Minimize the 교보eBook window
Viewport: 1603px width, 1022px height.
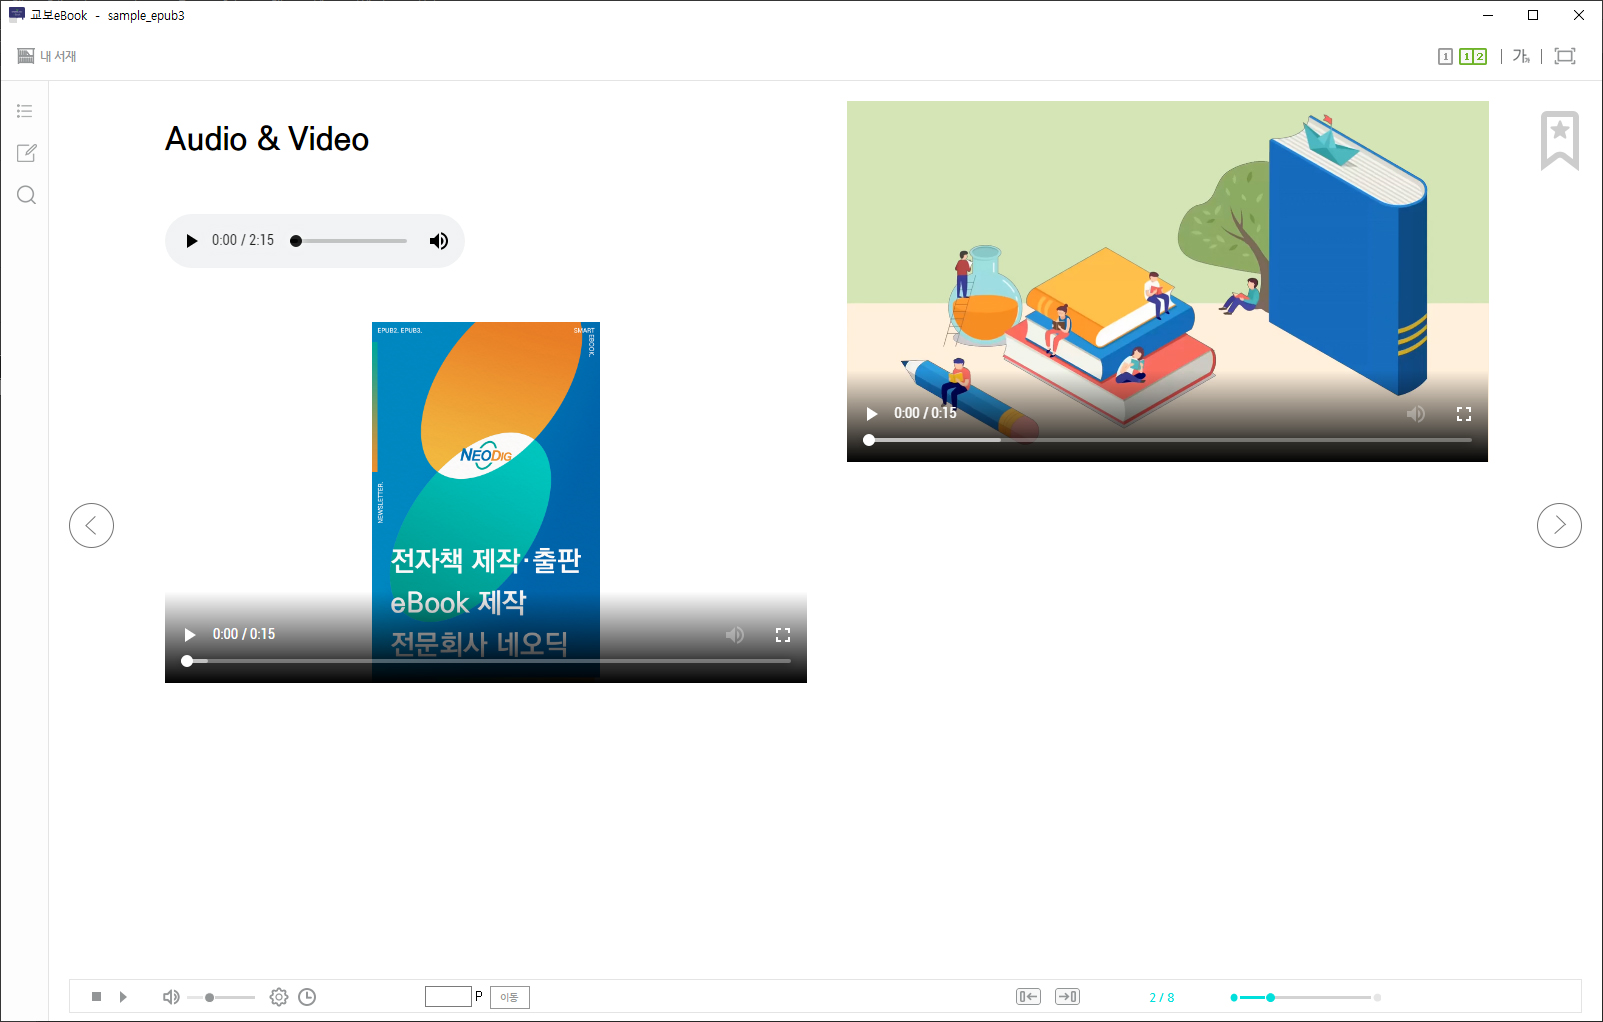tap(1488, 15)
